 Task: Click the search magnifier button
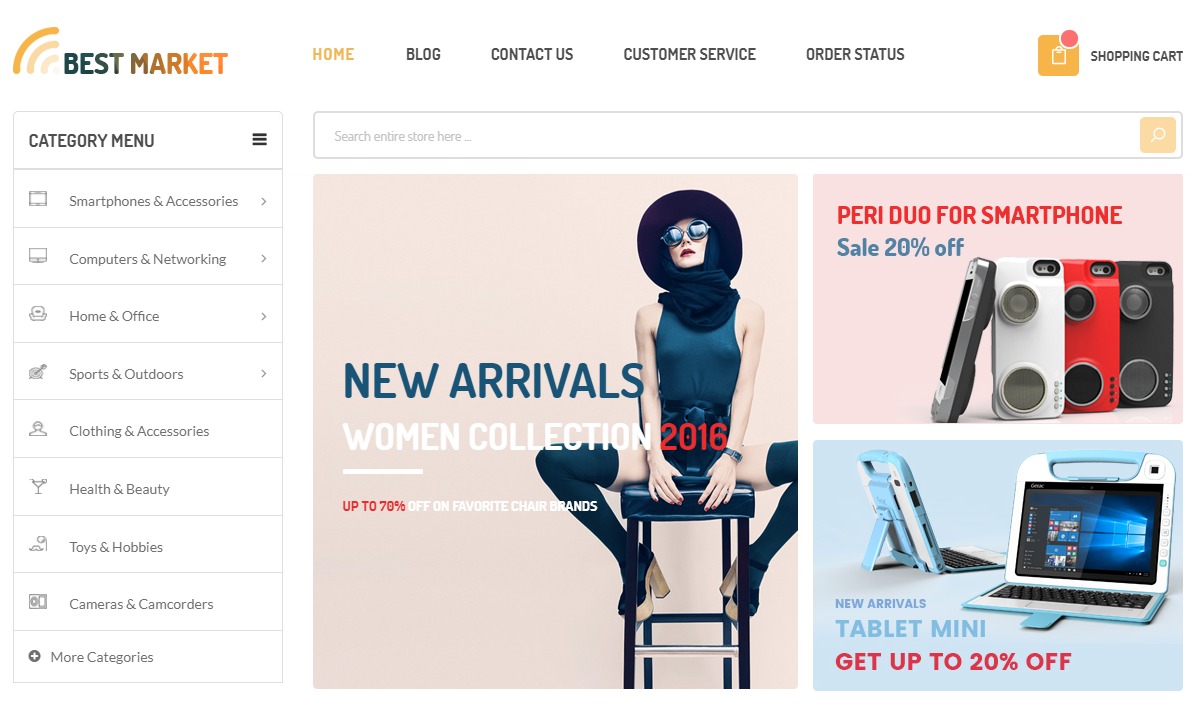pos(1158,135)
